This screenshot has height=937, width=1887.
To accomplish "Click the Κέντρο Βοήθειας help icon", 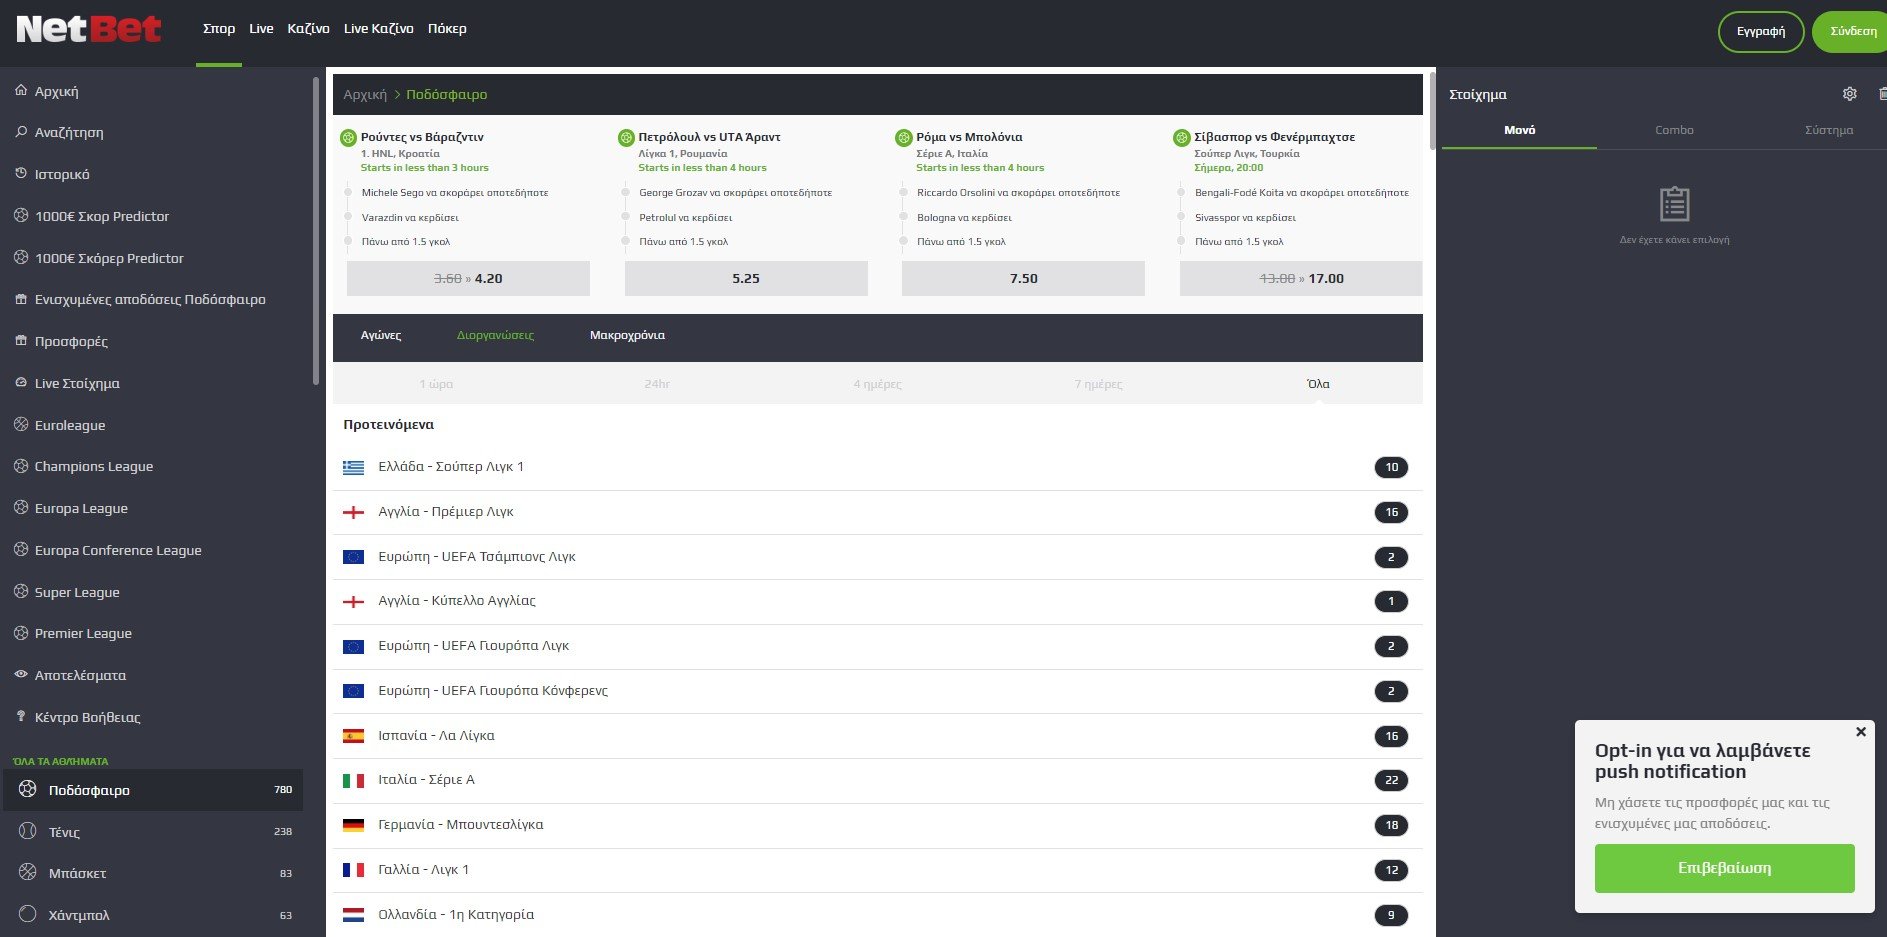I will pos(21,716).
